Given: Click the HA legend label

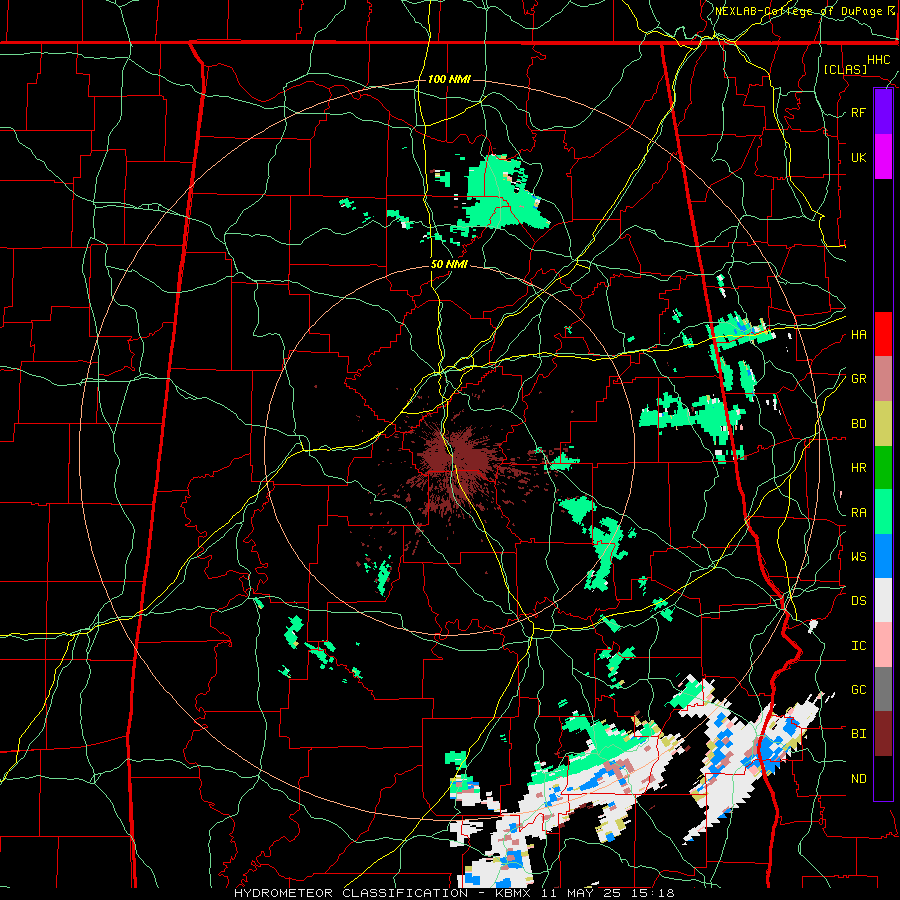Looking at the screenshot, I should coord(859,335).
